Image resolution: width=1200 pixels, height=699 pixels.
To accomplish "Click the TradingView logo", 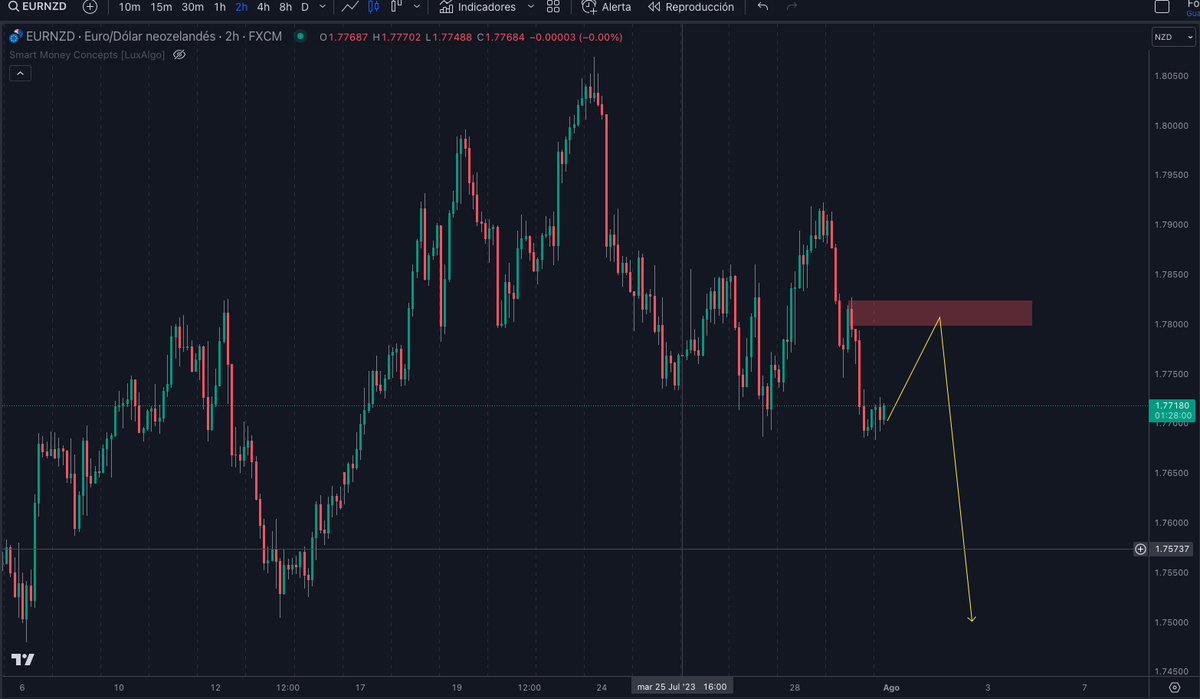I will (23, 660).
